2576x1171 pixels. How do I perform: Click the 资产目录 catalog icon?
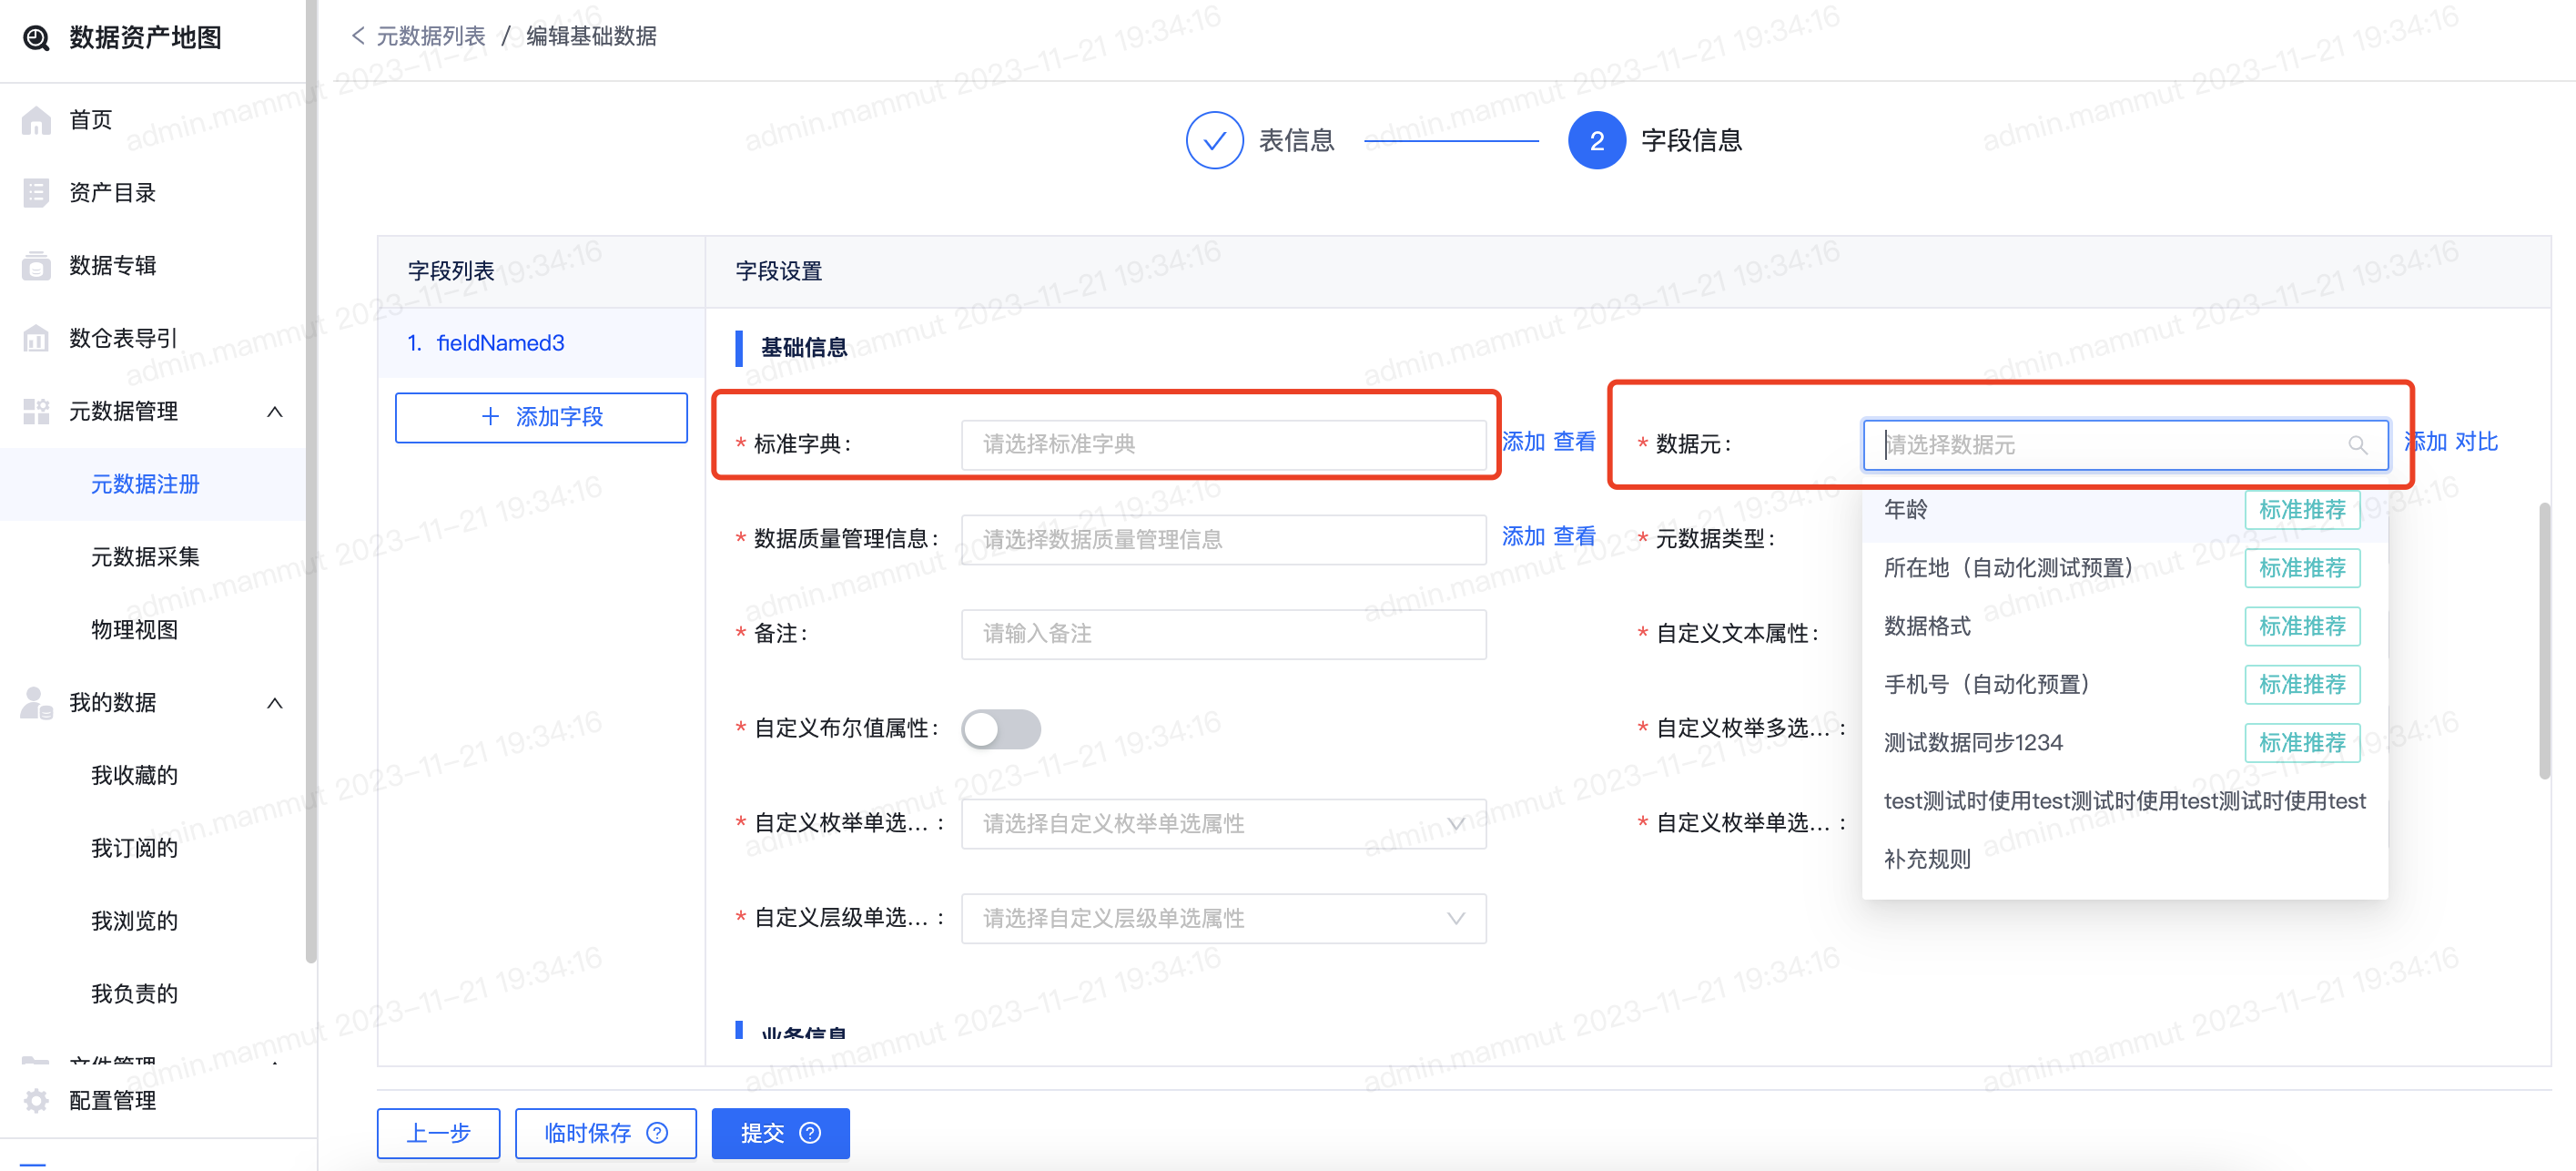(x=36, y=193)
